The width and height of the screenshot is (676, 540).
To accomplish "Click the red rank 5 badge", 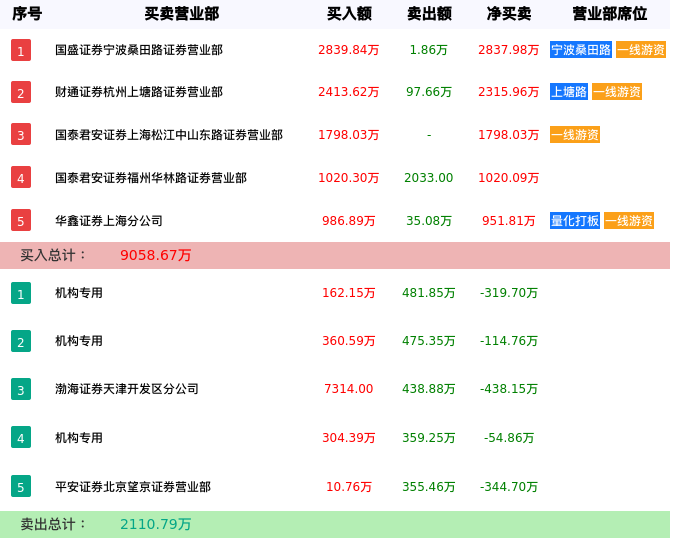I will point(21,221).
